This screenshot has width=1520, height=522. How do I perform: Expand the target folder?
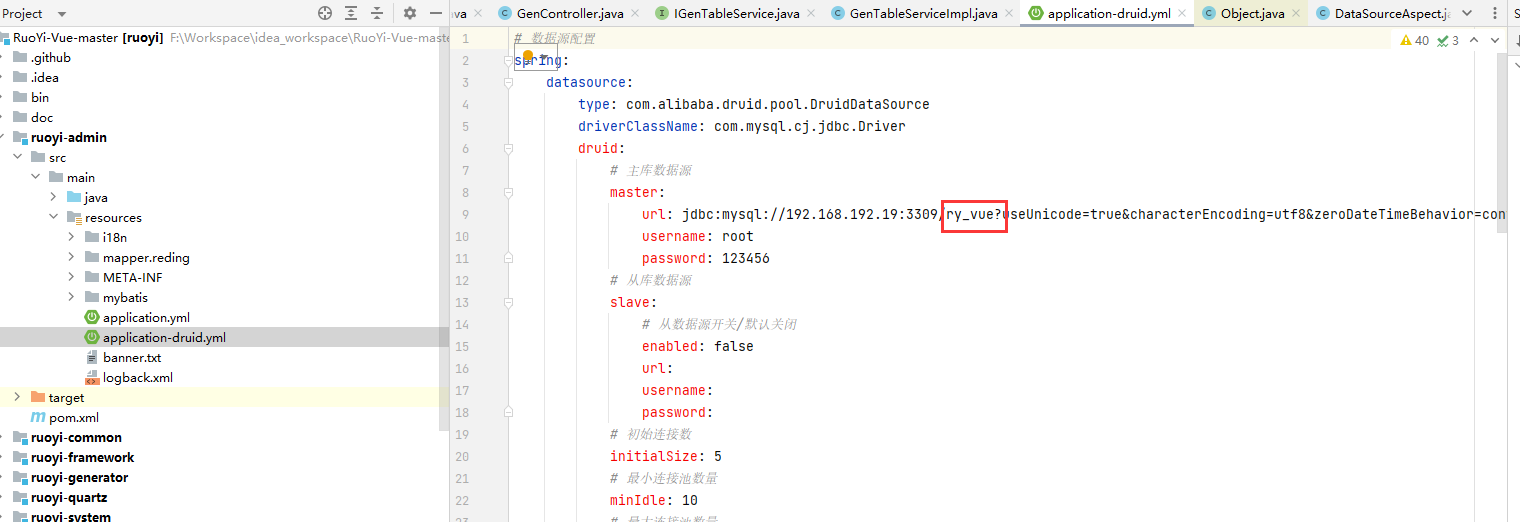click(x=17, y=397)
